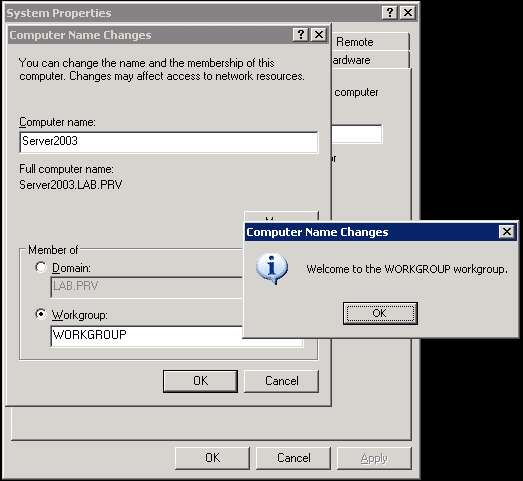Select the Workgroup radio button

(x=41, y=314)
